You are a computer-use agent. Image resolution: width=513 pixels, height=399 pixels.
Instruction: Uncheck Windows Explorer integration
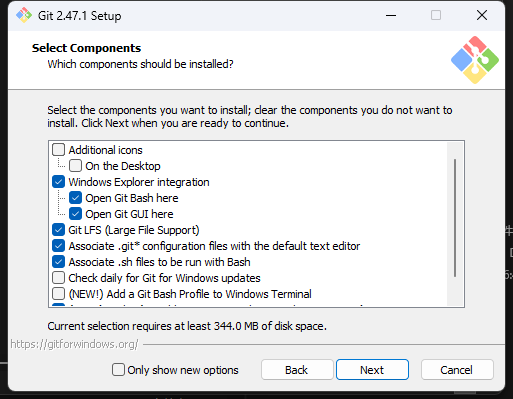pos(58,182)
